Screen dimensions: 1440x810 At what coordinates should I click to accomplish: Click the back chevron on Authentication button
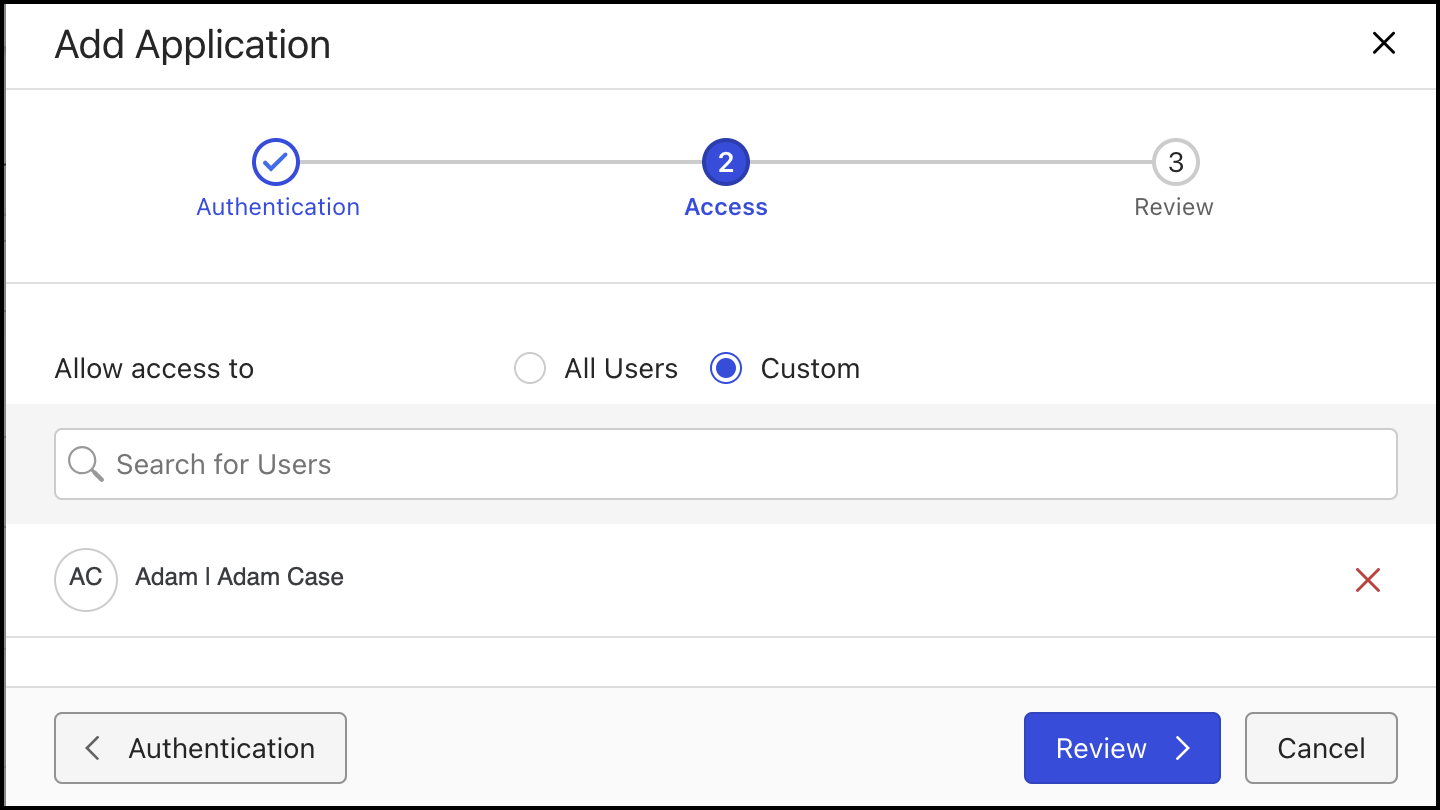[x=92, y=747]
